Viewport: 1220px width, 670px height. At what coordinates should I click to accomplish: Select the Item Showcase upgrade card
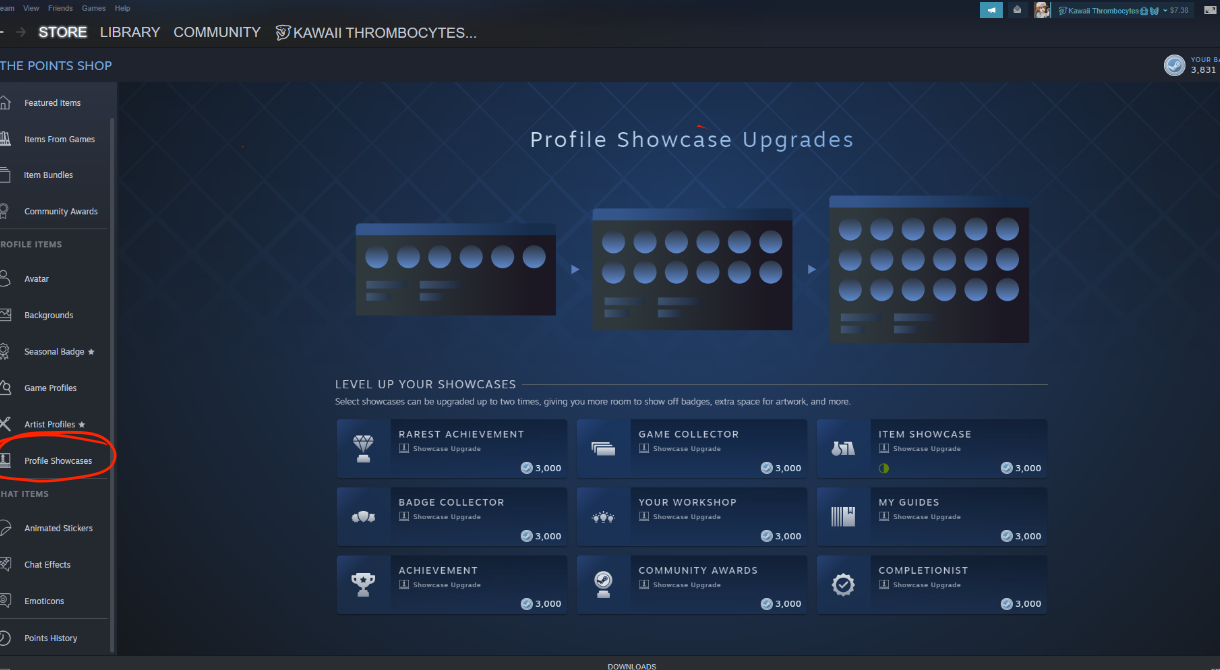932,448
